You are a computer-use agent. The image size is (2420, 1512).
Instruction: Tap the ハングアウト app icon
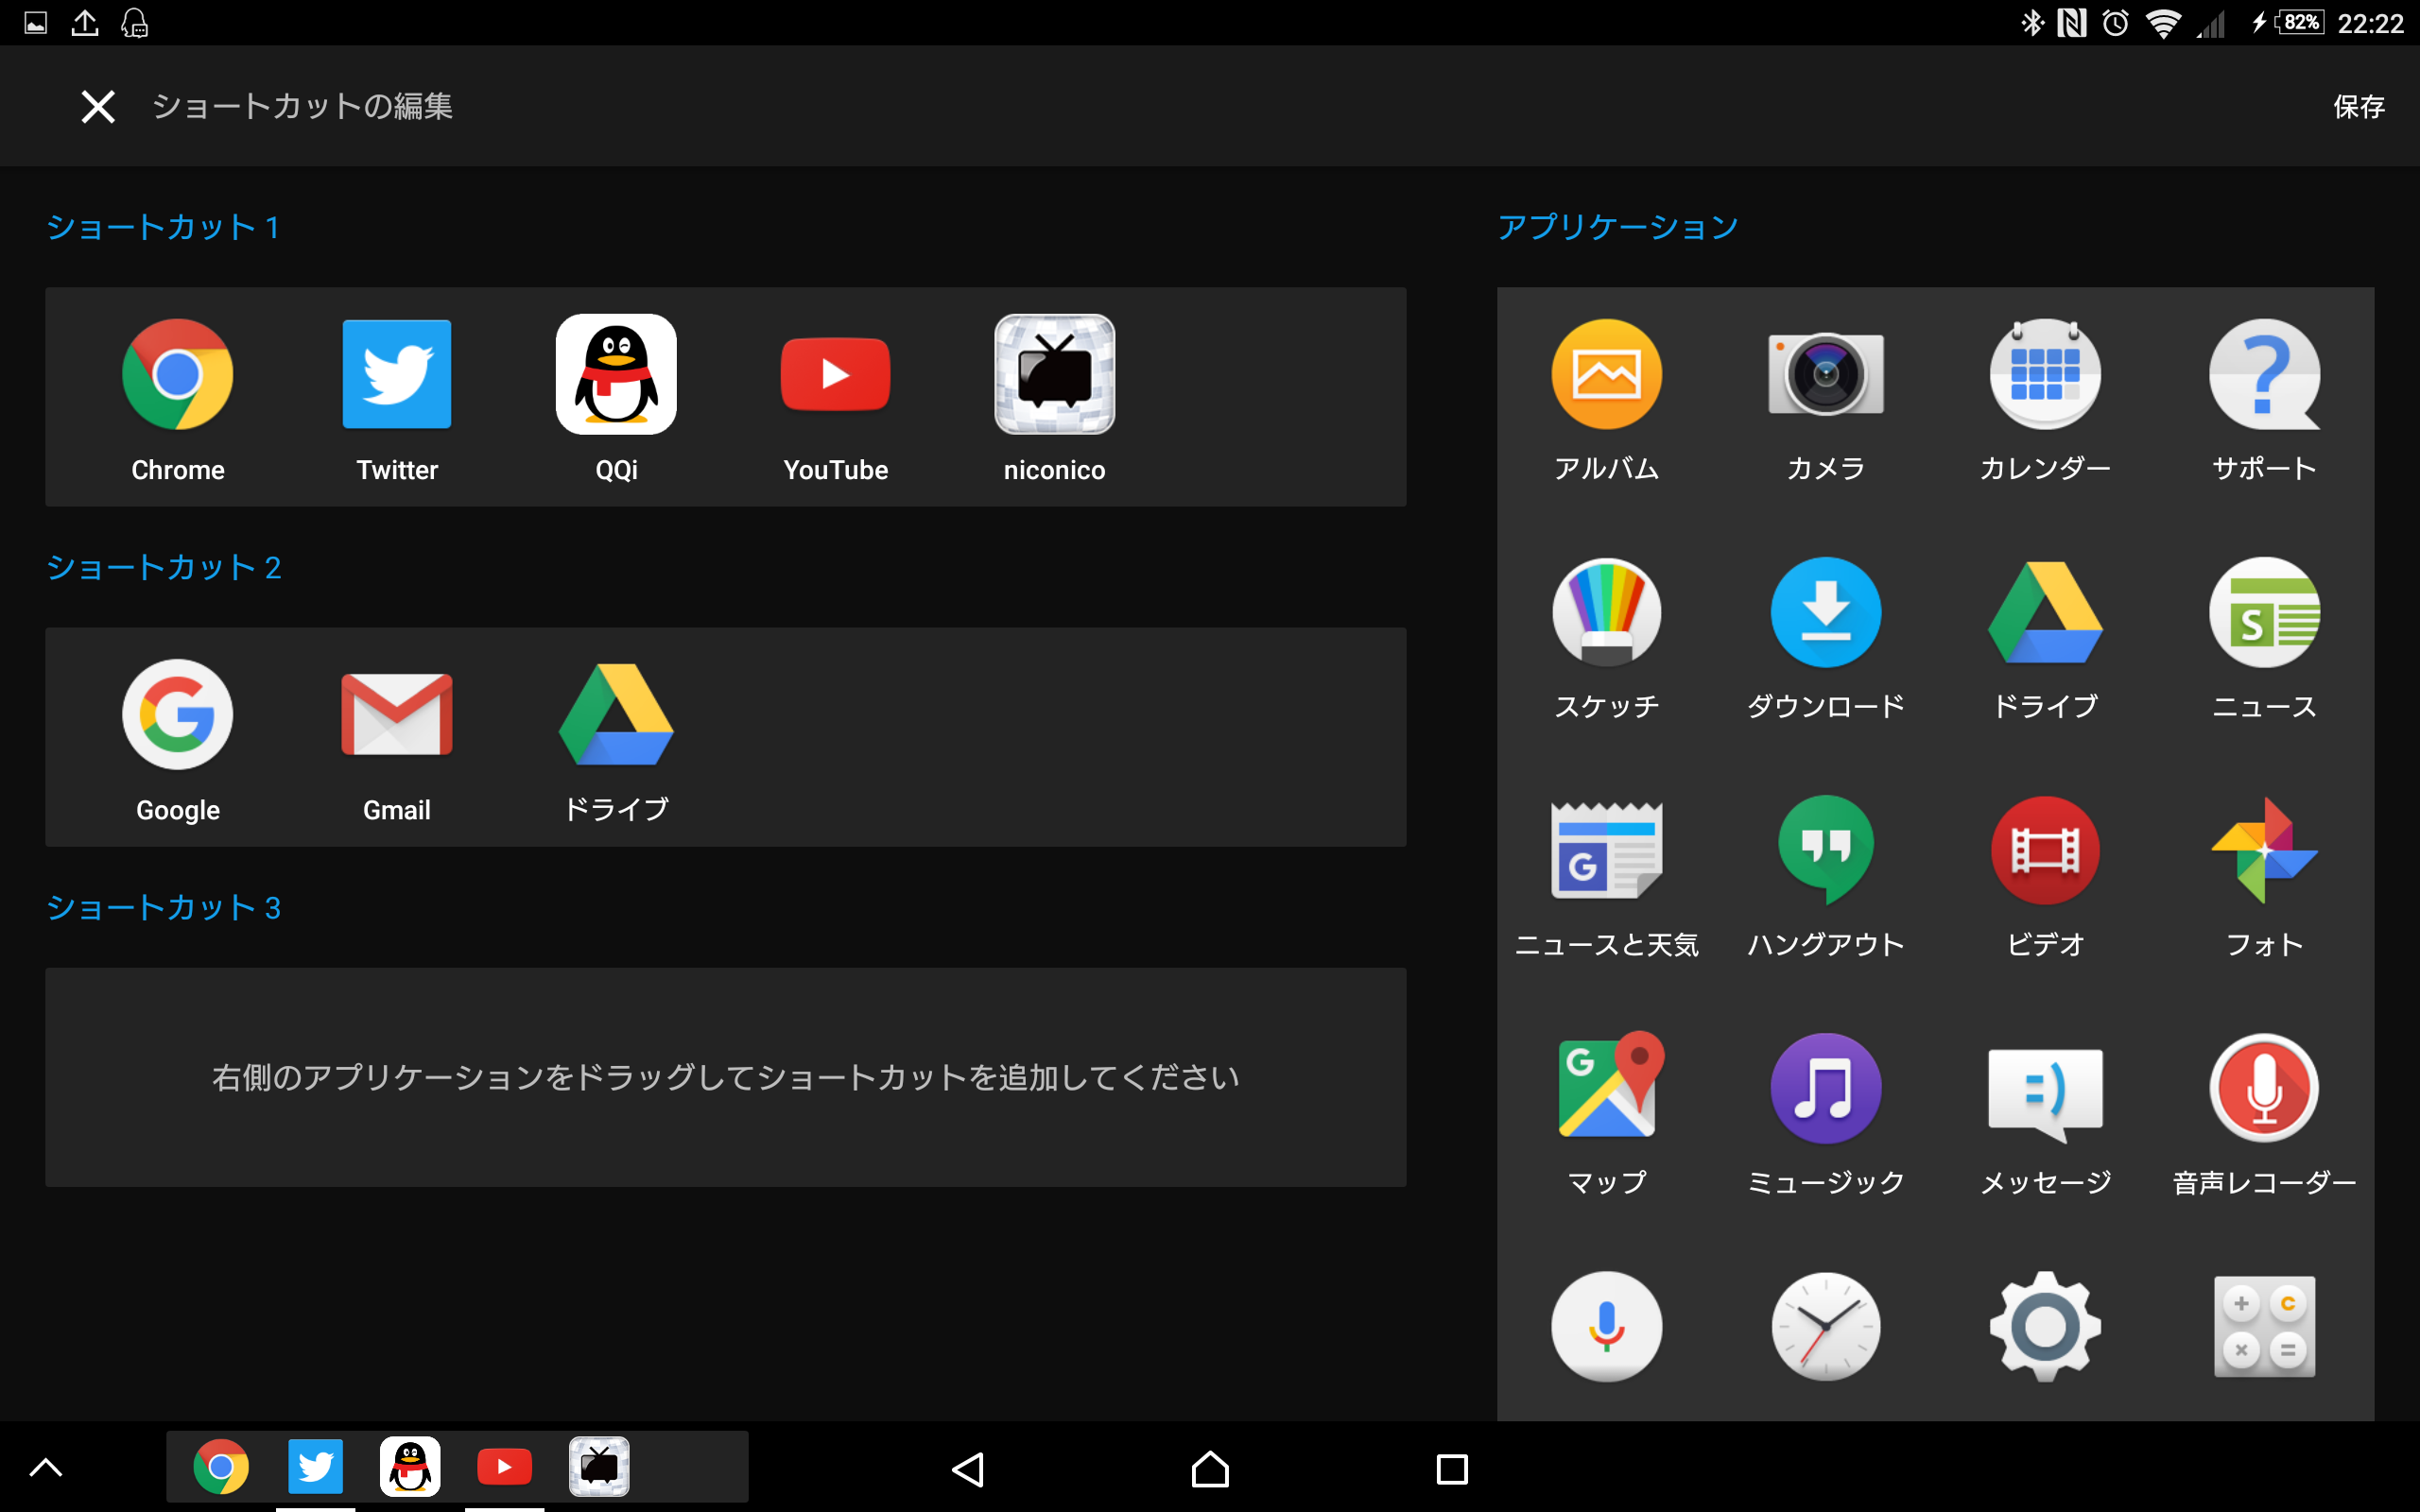tap(1826, 851)
